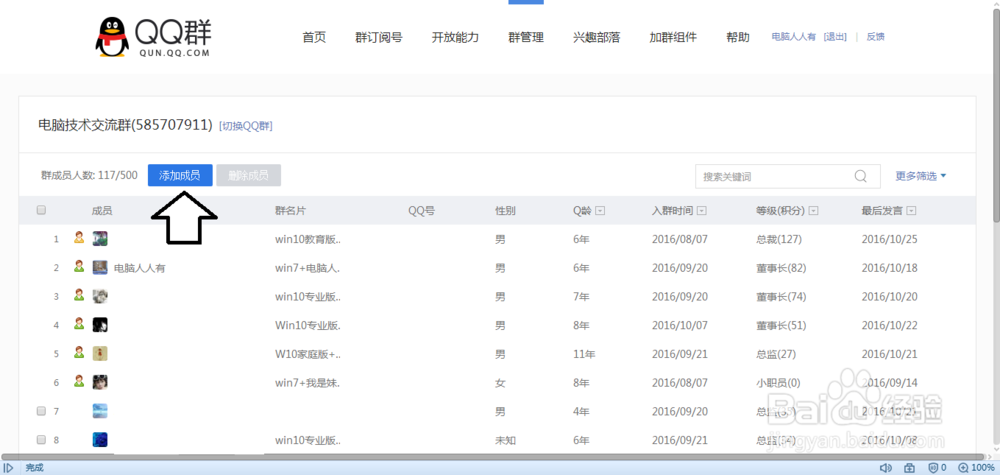Open the 兴趣部落 nav tab
The image size is (1000, 475).
[x=597, y=37]
